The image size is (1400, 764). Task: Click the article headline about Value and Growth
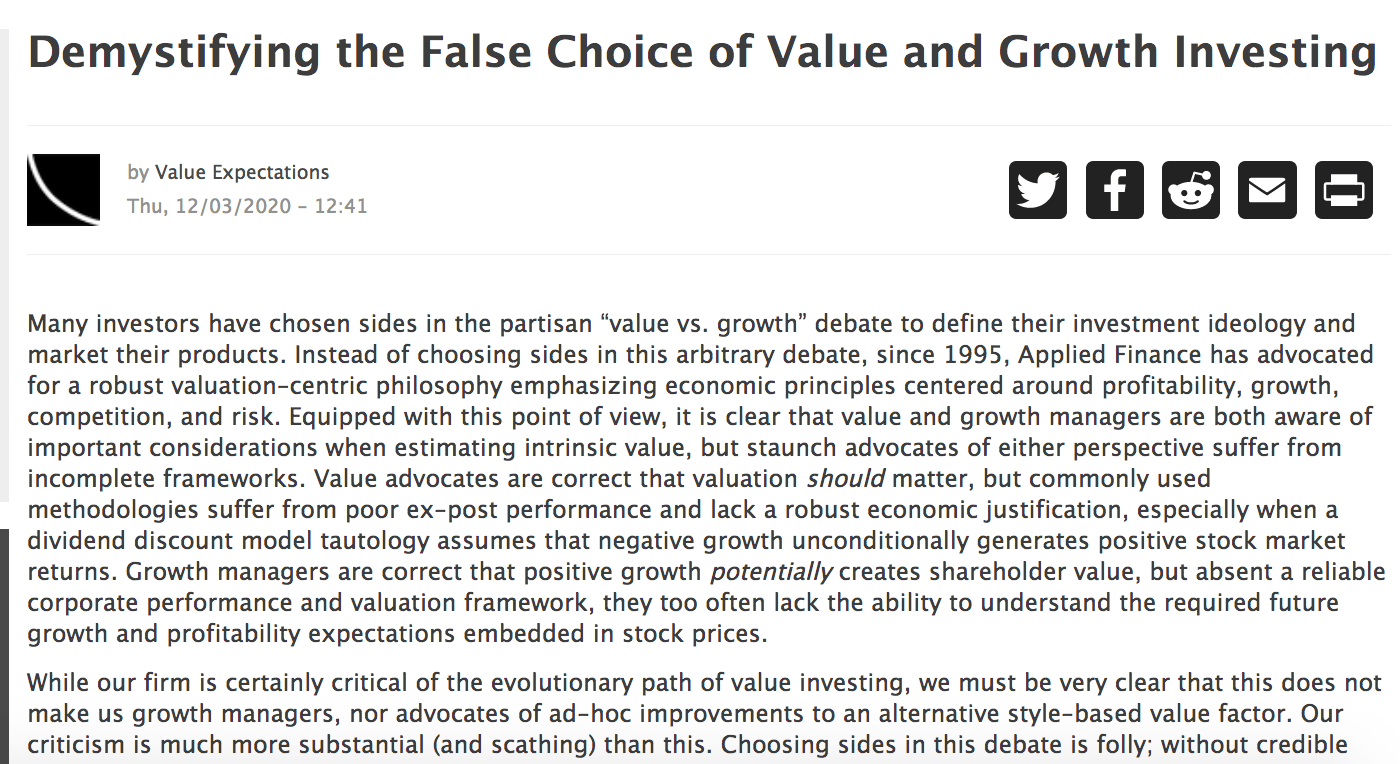click(702, 52)
